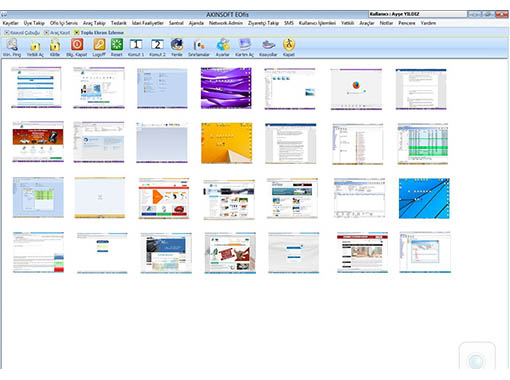Open the Kayıtlar menu
510x380 pixels.
tap(10, 23)
